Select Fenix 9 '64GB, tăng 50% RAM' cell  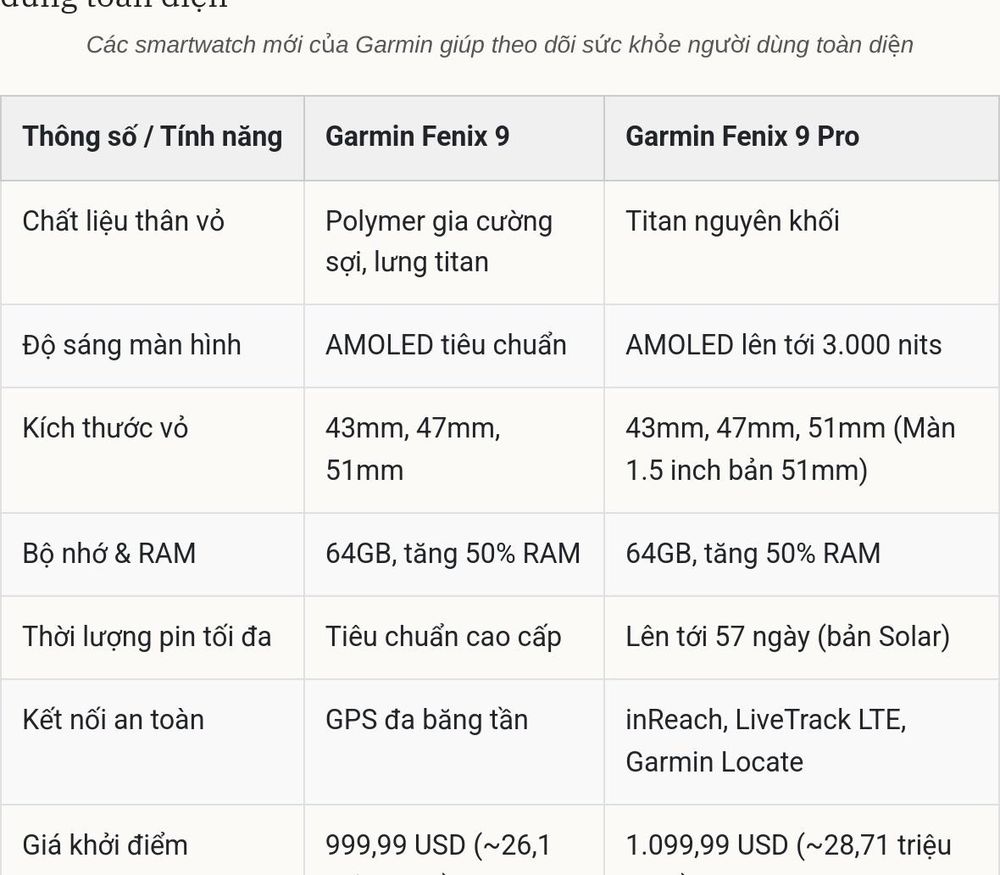click(x=454, y=554)
